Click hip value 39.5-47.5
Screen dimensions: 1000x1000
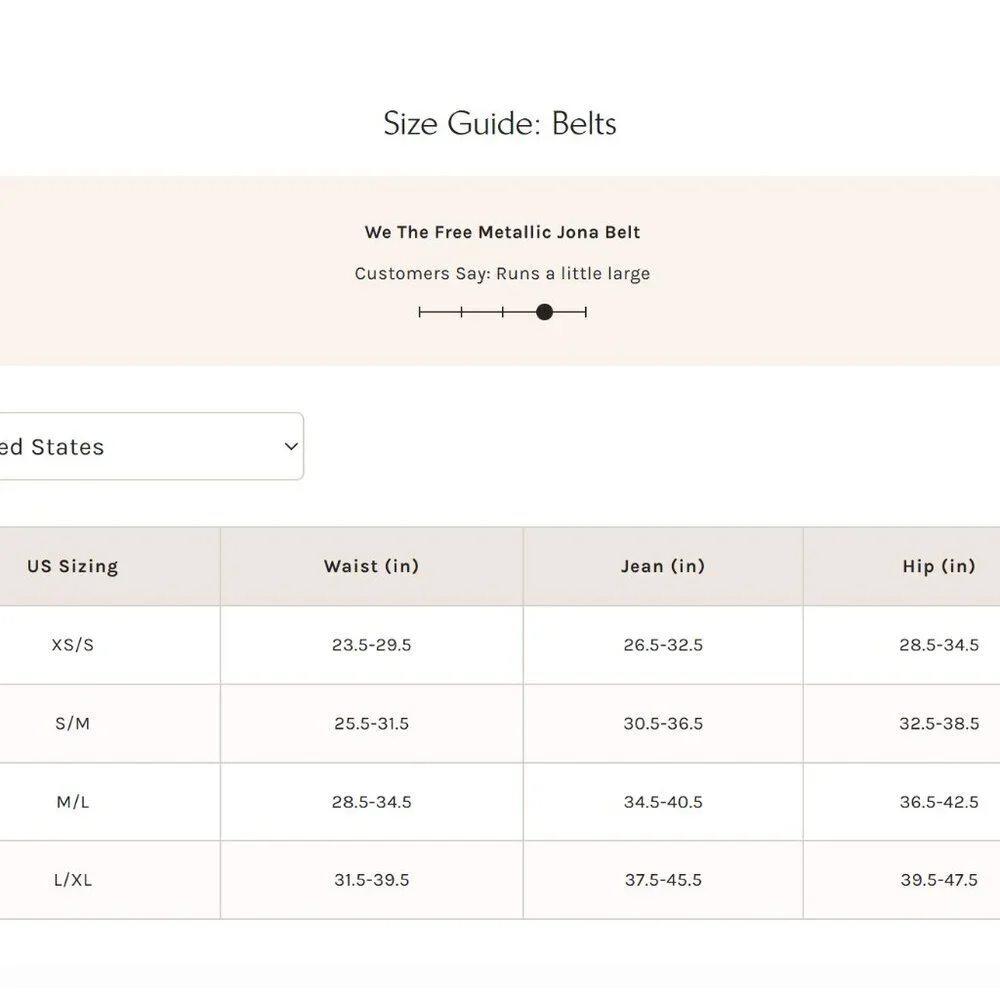coord(939,880)
